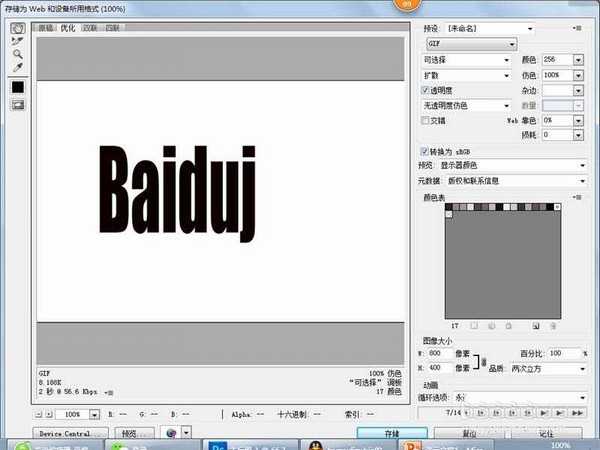This screenshot has height=450, width=600.
Task: Open the 仿色 100% dropdown arrow
Action: pyautogui.click(x=578, y=76)
